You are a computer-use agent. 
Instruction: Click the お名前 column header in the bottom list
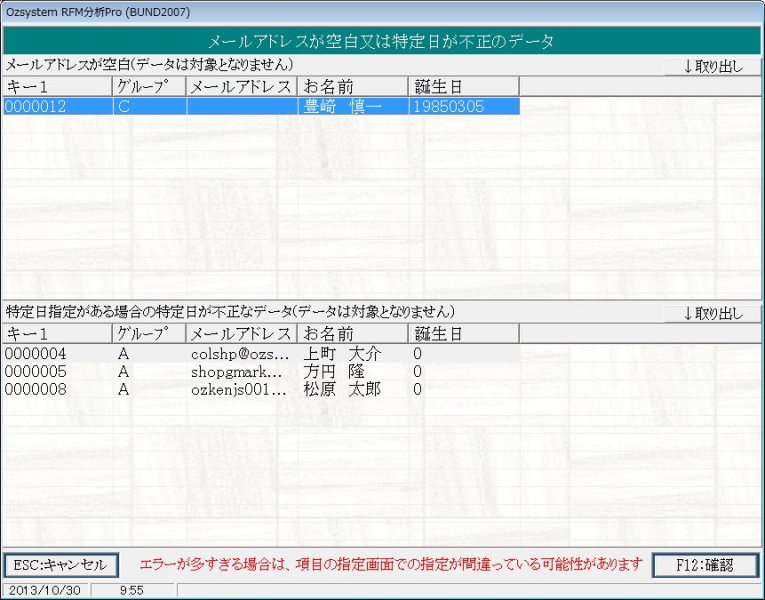pos(352,334)
